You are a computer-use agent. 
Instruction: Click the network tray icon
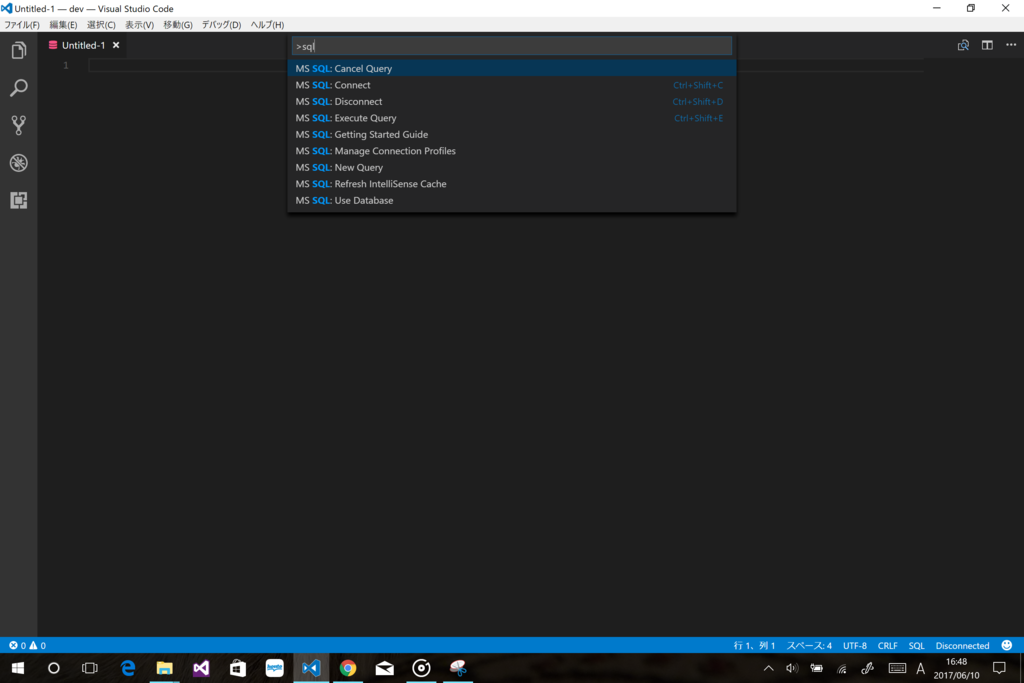[842, 668]
